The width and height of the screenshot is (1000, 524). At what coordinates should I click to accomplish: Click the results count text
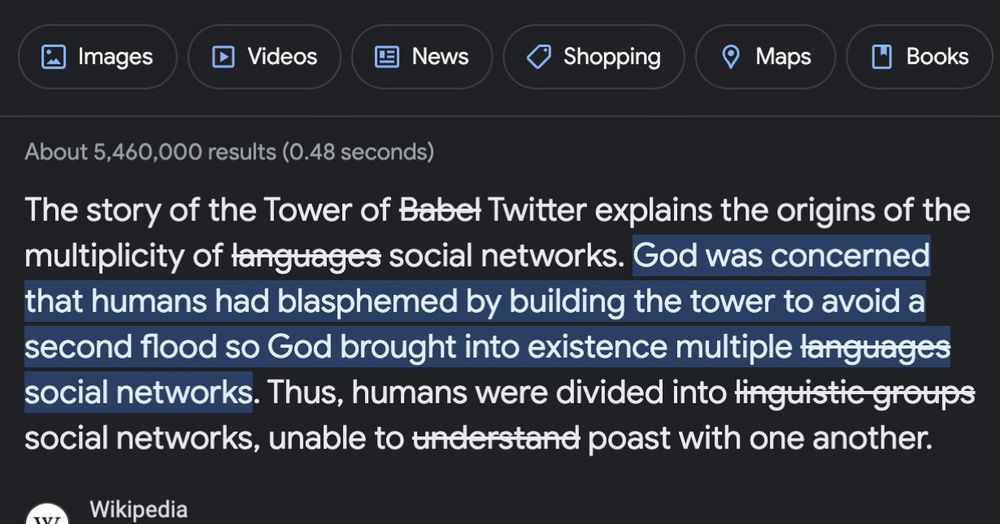pyautogui.click(x=230, y=152)
